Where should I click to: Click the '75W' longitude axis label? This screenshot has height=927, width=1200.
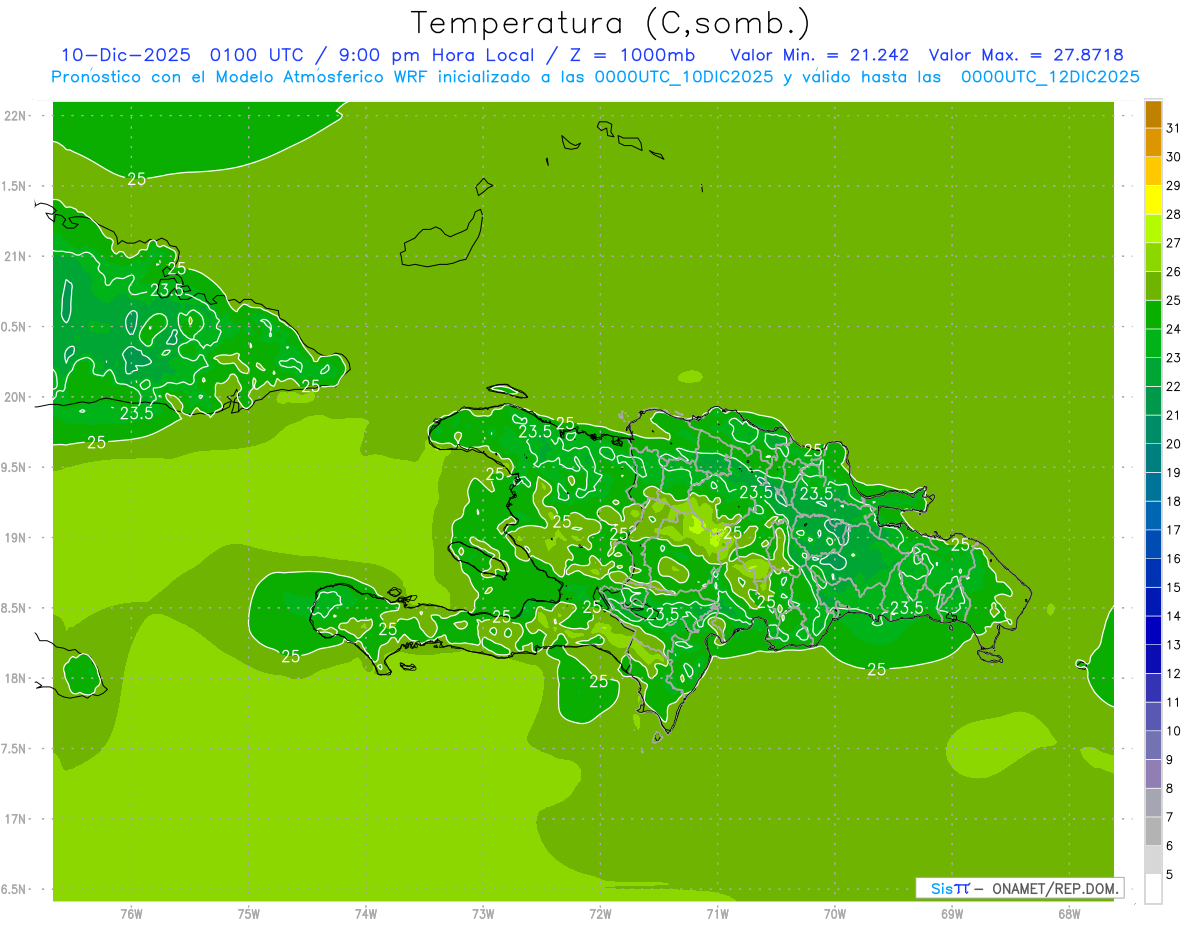pyautogui.click(x=249, y=913)
